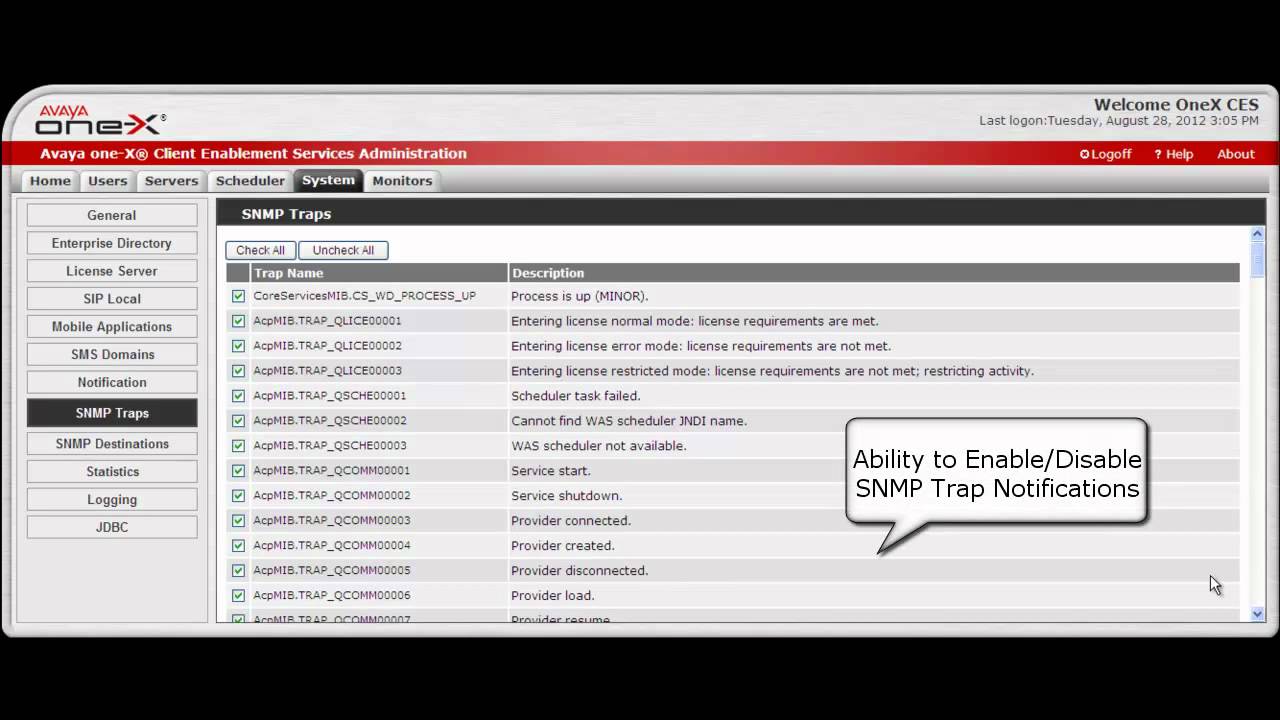Open General settings in sidebar

click(112, 215)
